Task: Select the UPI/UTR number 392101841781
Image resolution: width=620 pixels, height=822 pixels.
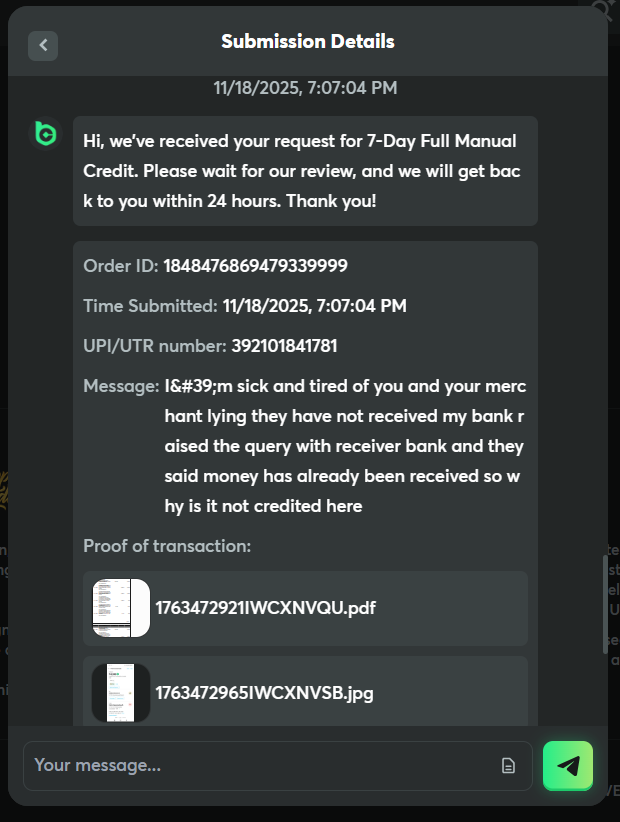Action: click(x=284, y=346)
